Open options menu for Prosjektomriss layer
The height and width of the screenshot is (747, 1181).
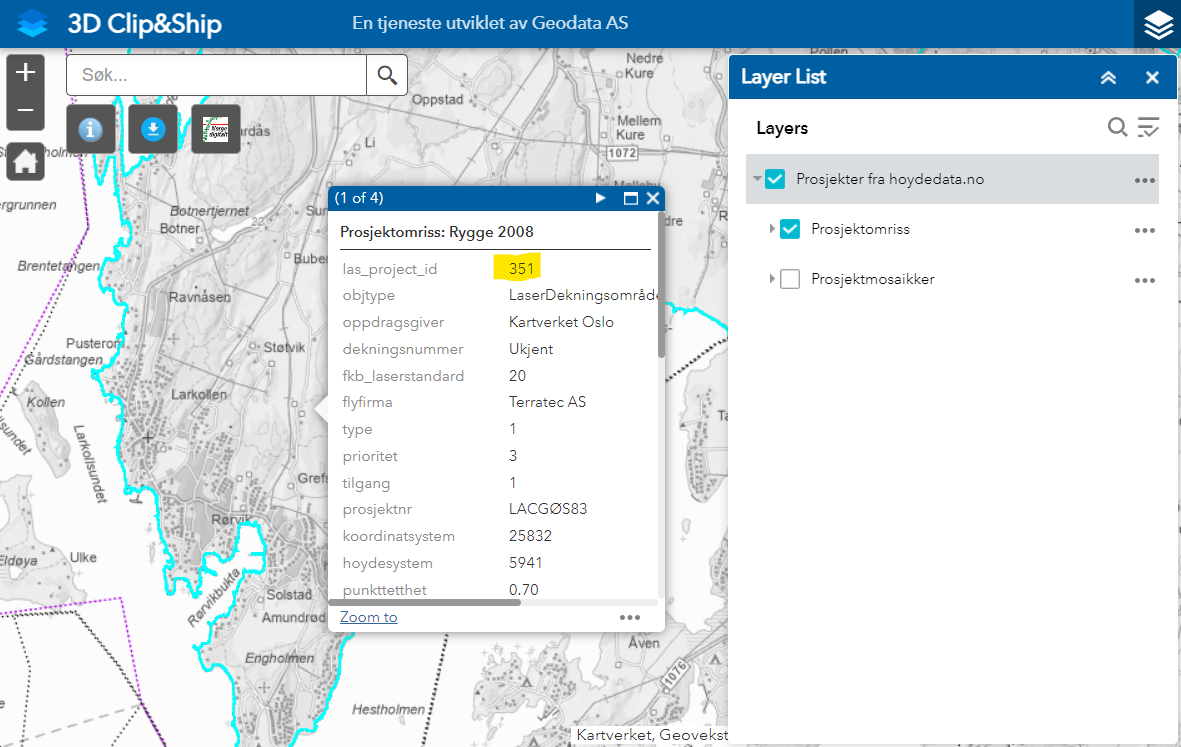(x=1145, y=230)
